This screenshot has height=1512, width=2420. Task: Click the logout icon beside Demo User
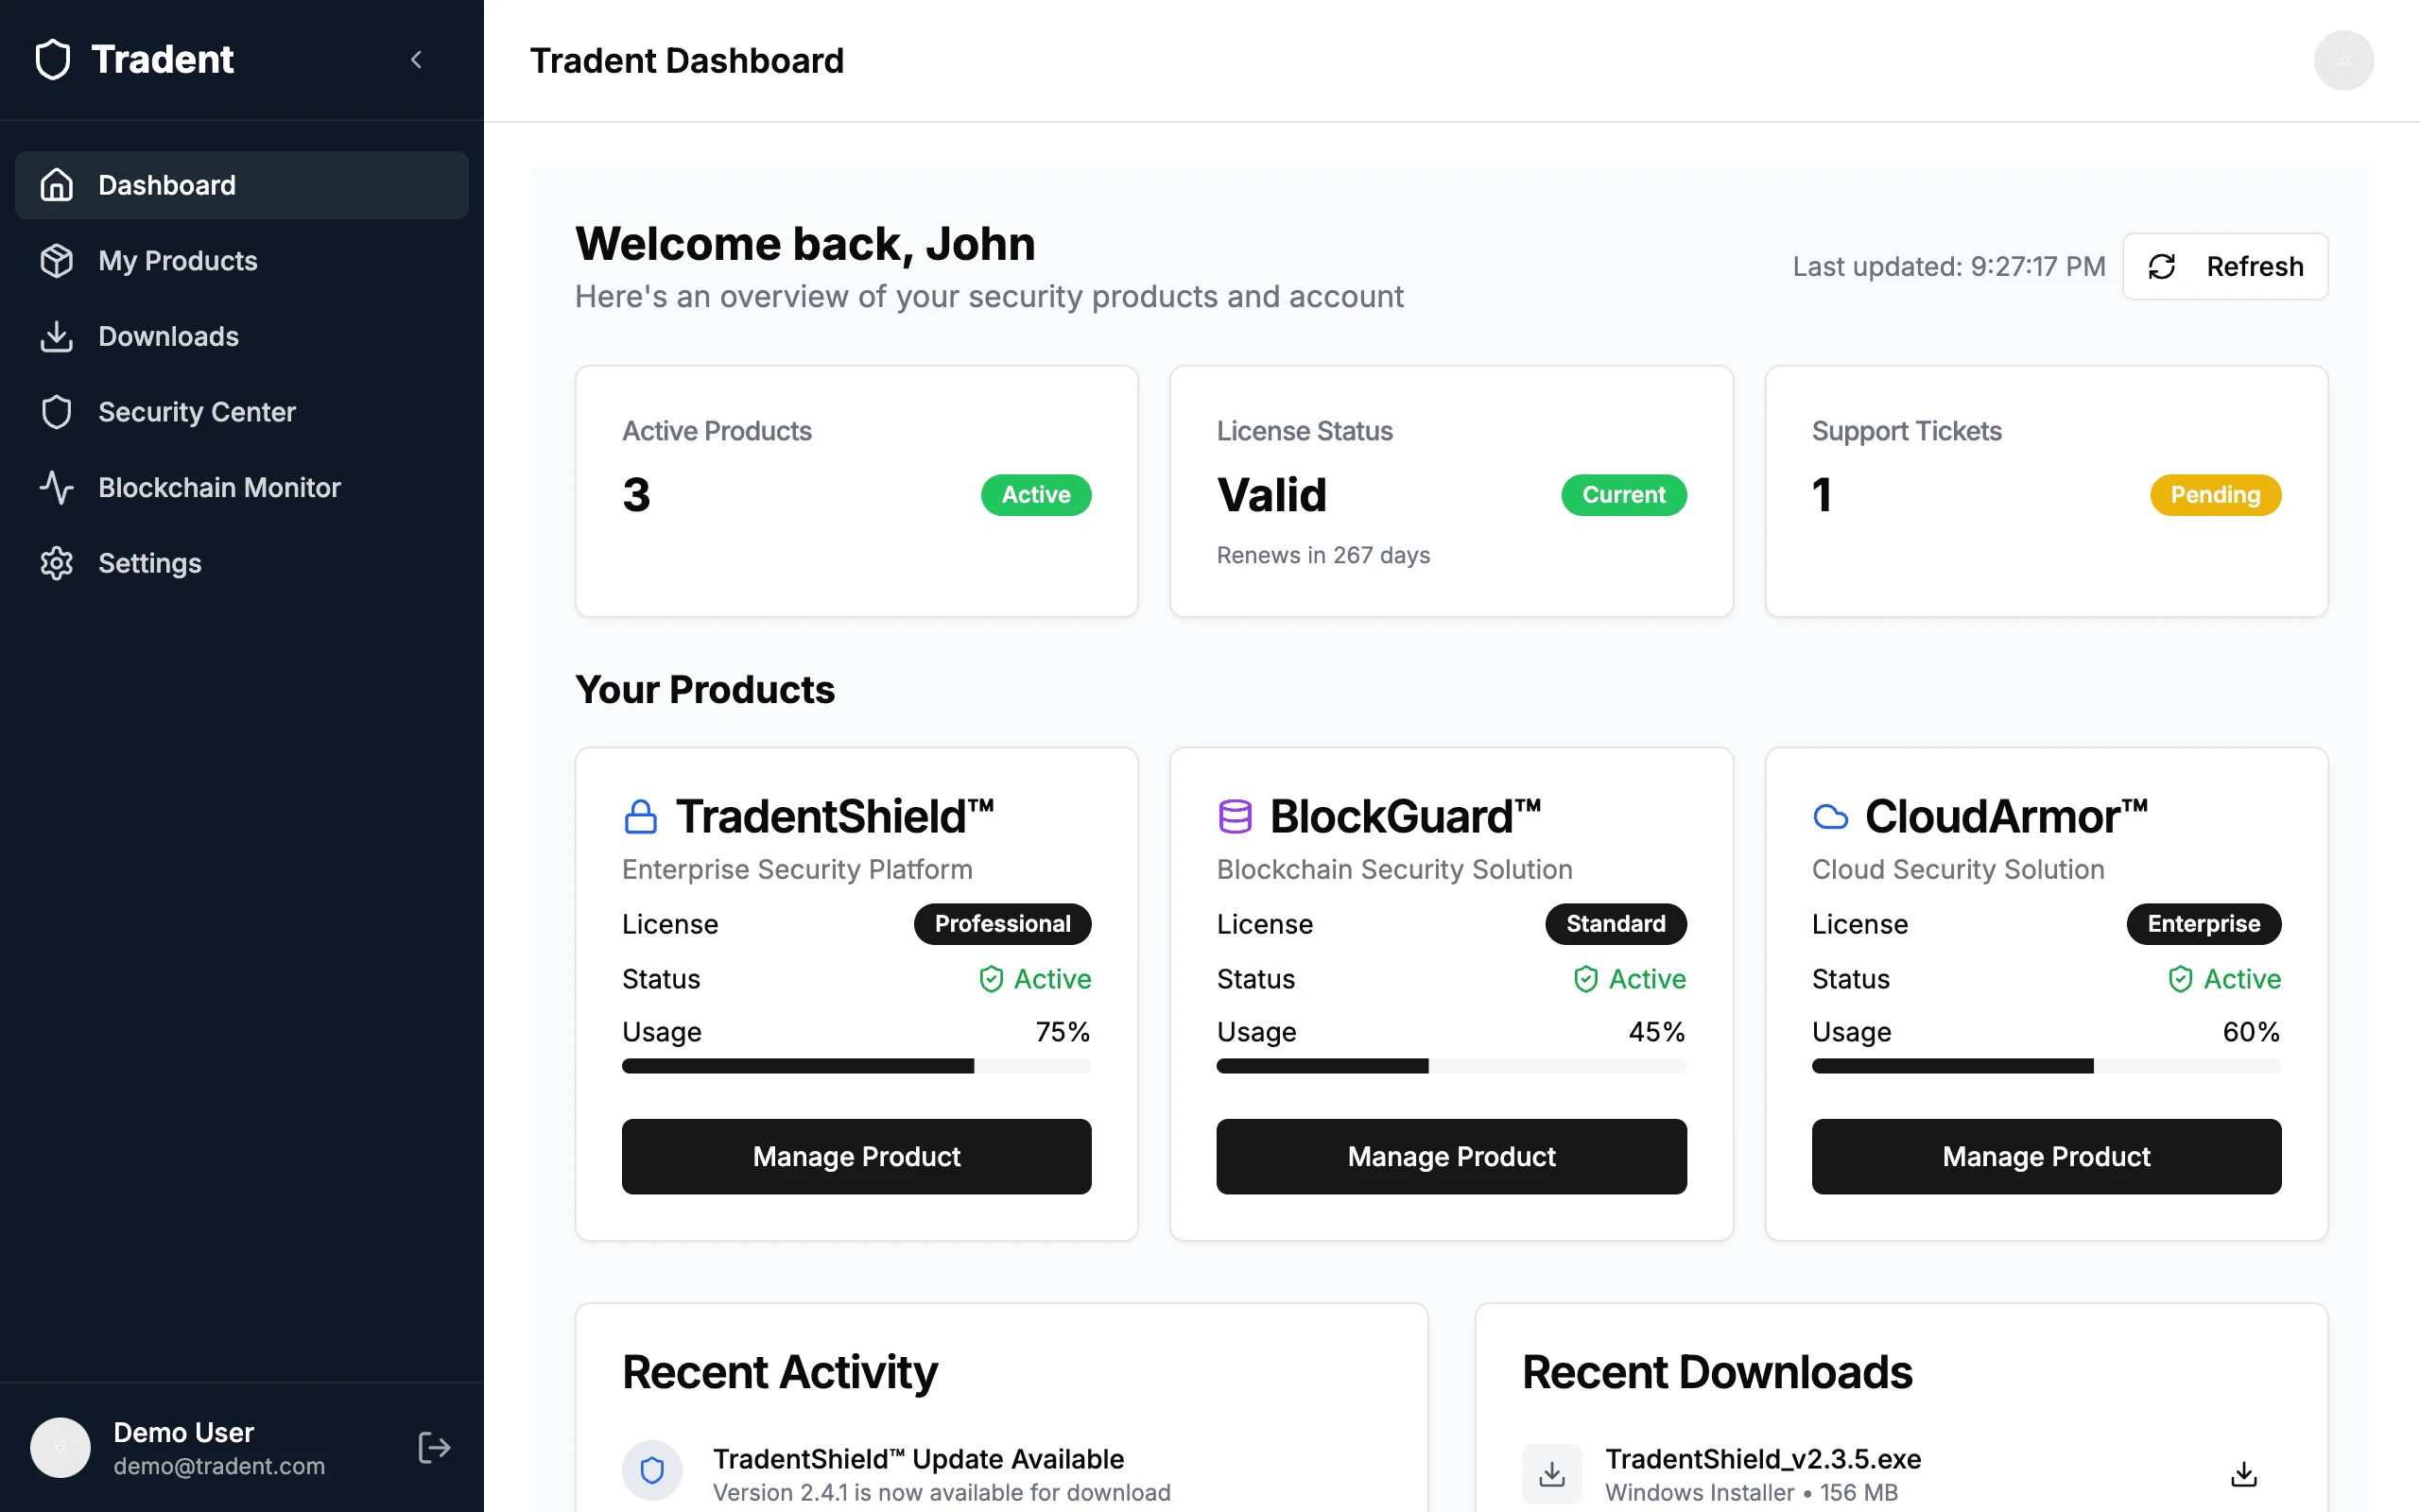click(x=434, y=1447)
